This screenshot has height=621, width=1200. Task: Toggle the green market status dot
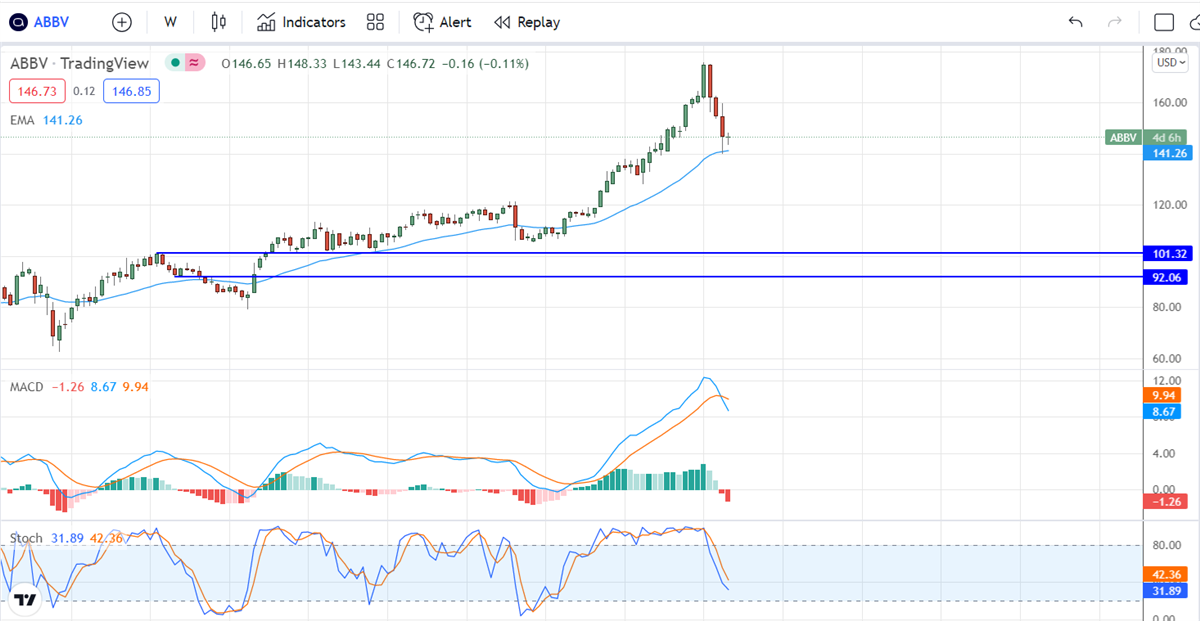(x=175, y=63)
